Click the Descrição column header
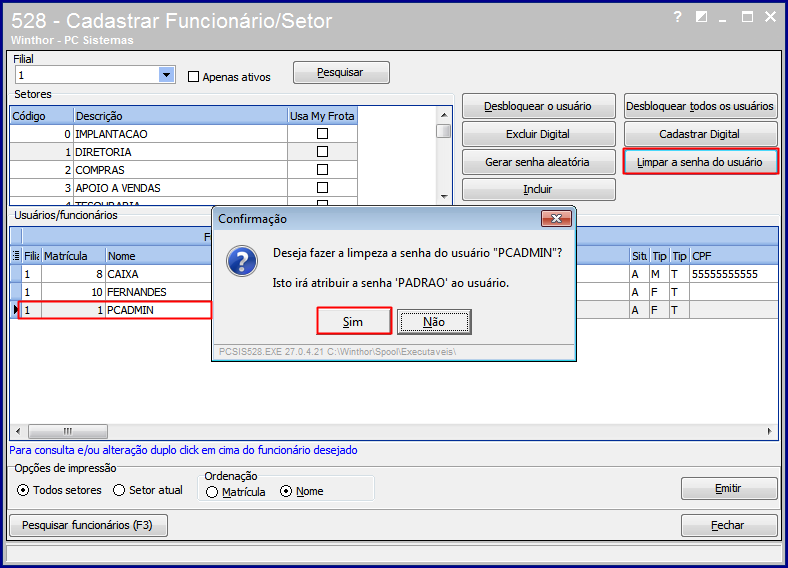The image size is (788, 568). [180, 116]
